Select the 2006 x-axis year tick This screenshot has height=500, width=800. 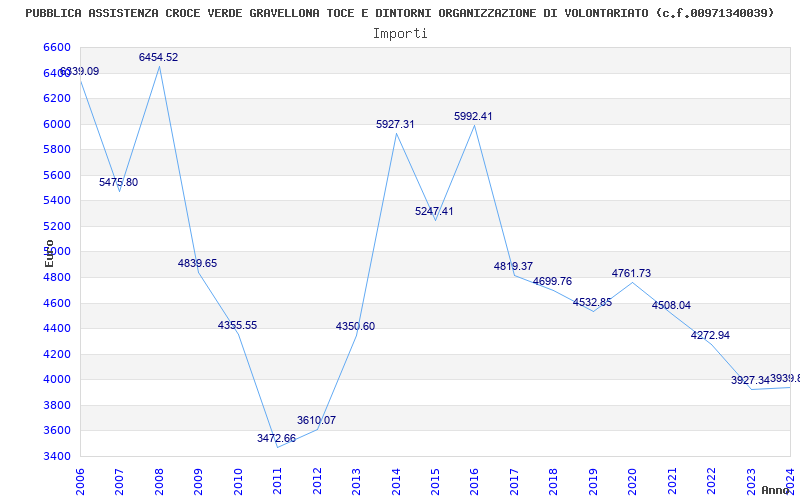coord(80,481)
